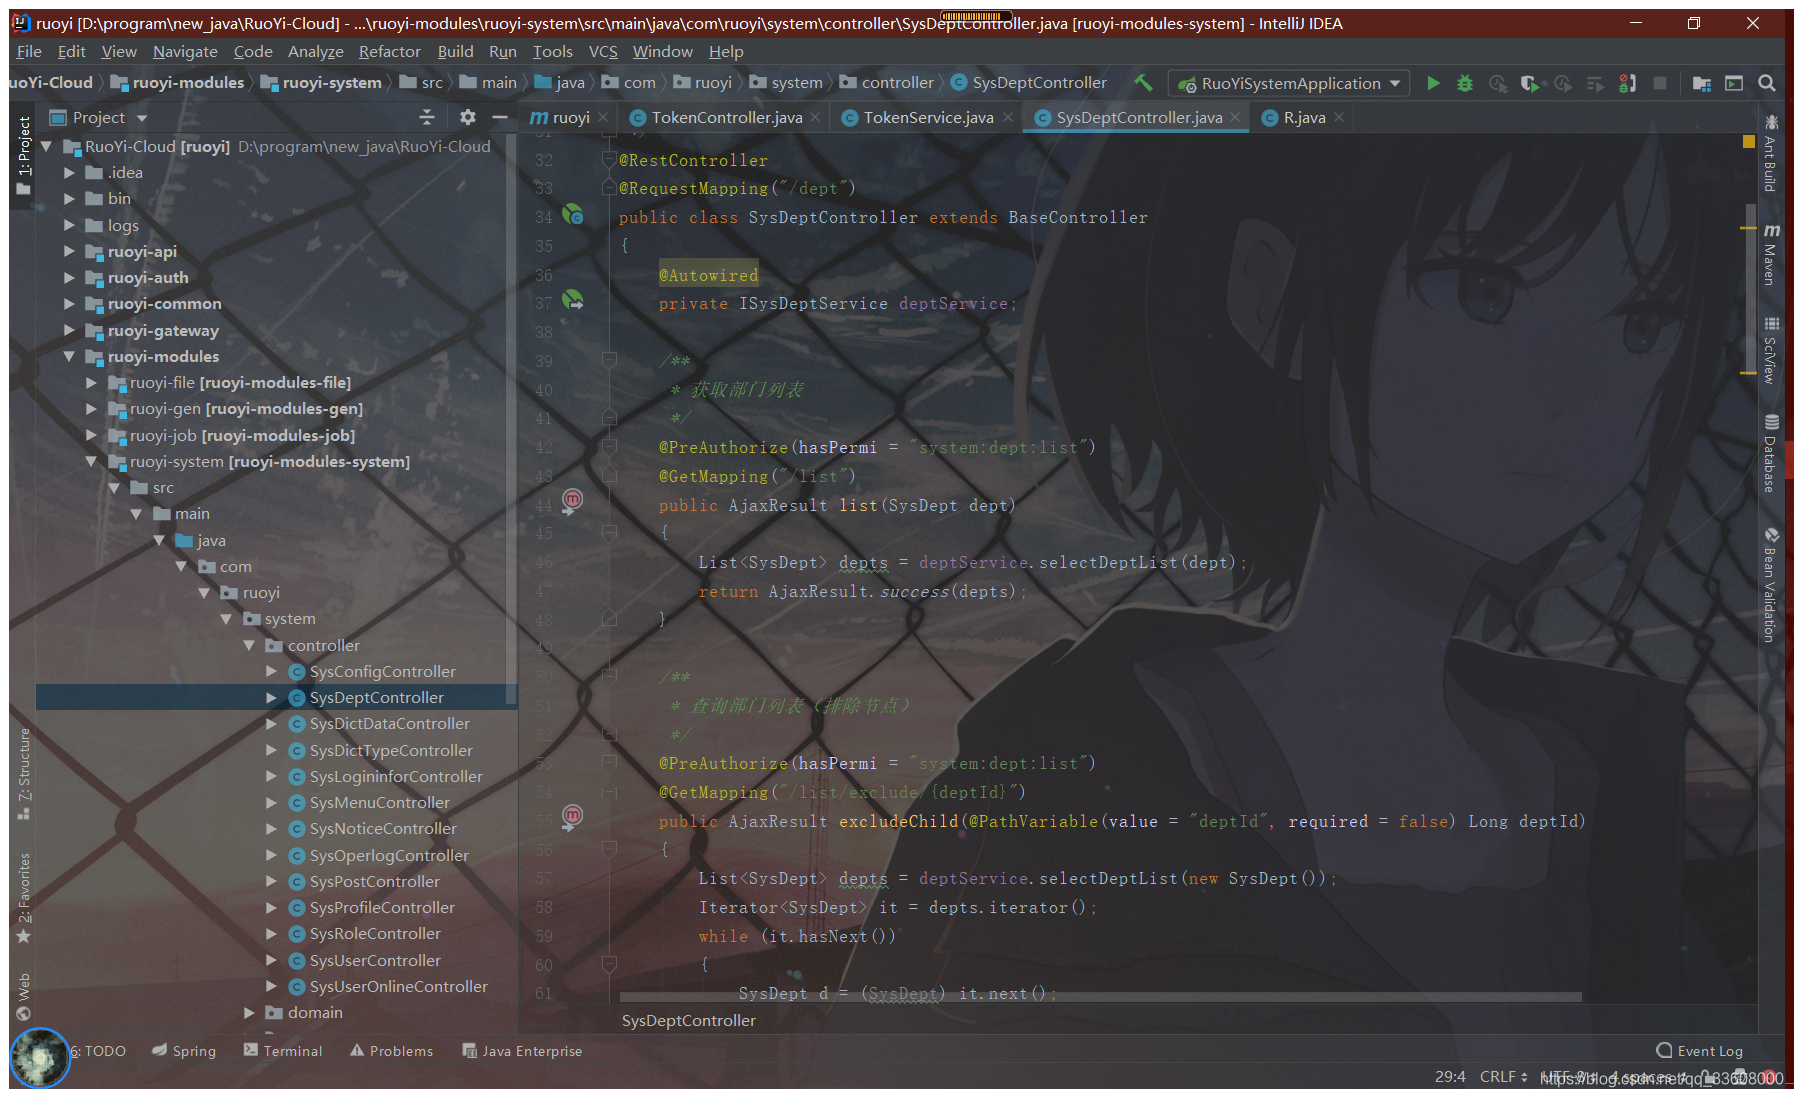Click the horizontal scrollbar under the editor
This screenshot has width=1794, height=1098.
point(1100,997)
